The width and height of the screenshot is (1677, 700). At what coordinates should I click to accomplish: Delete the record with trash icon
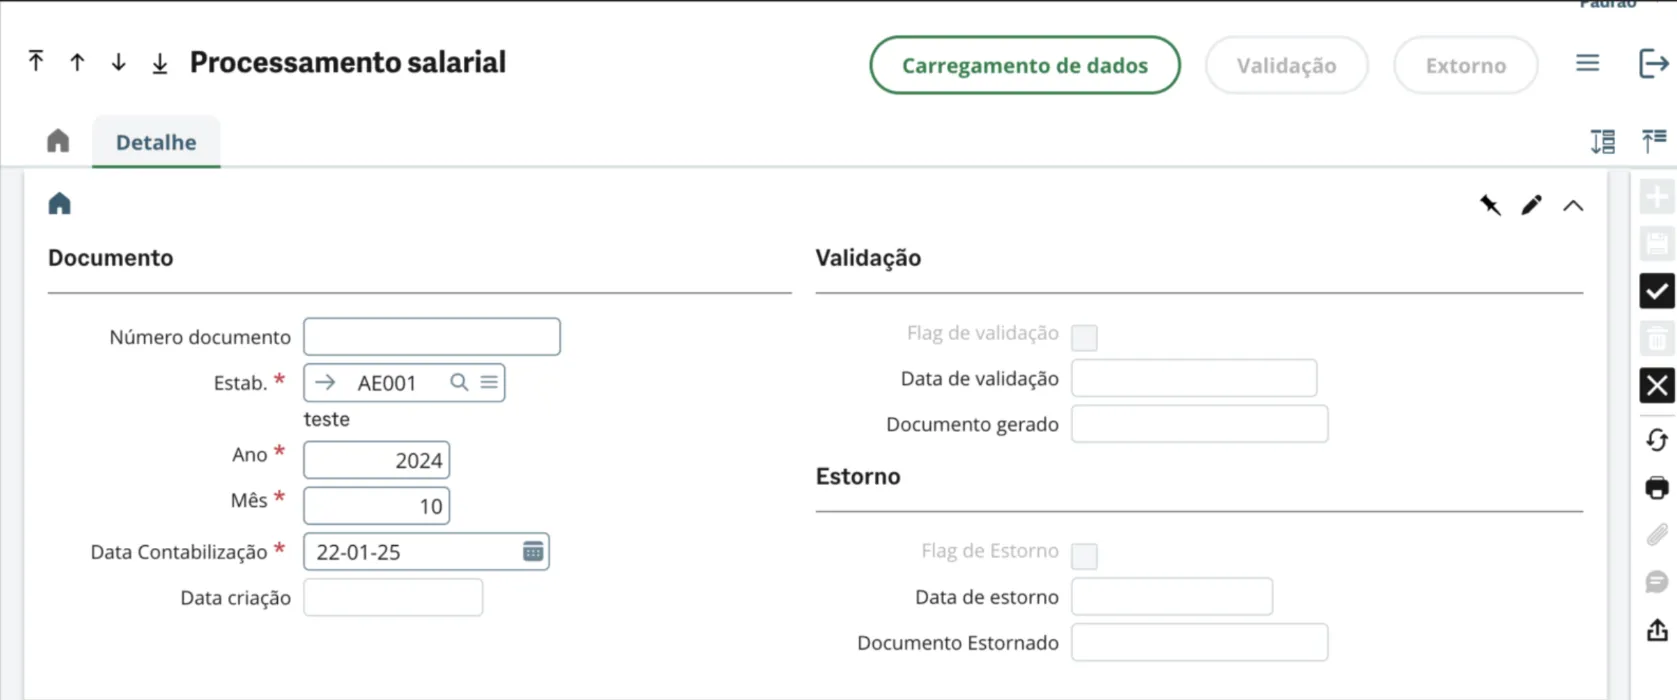[1657, 338]
